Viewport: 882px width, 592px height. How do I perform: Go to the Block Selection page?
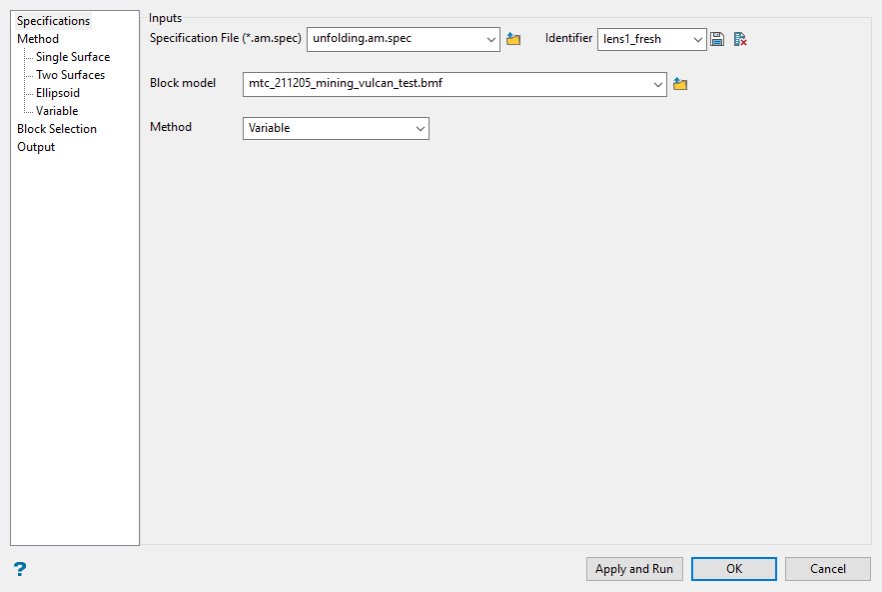pos(57,129)
